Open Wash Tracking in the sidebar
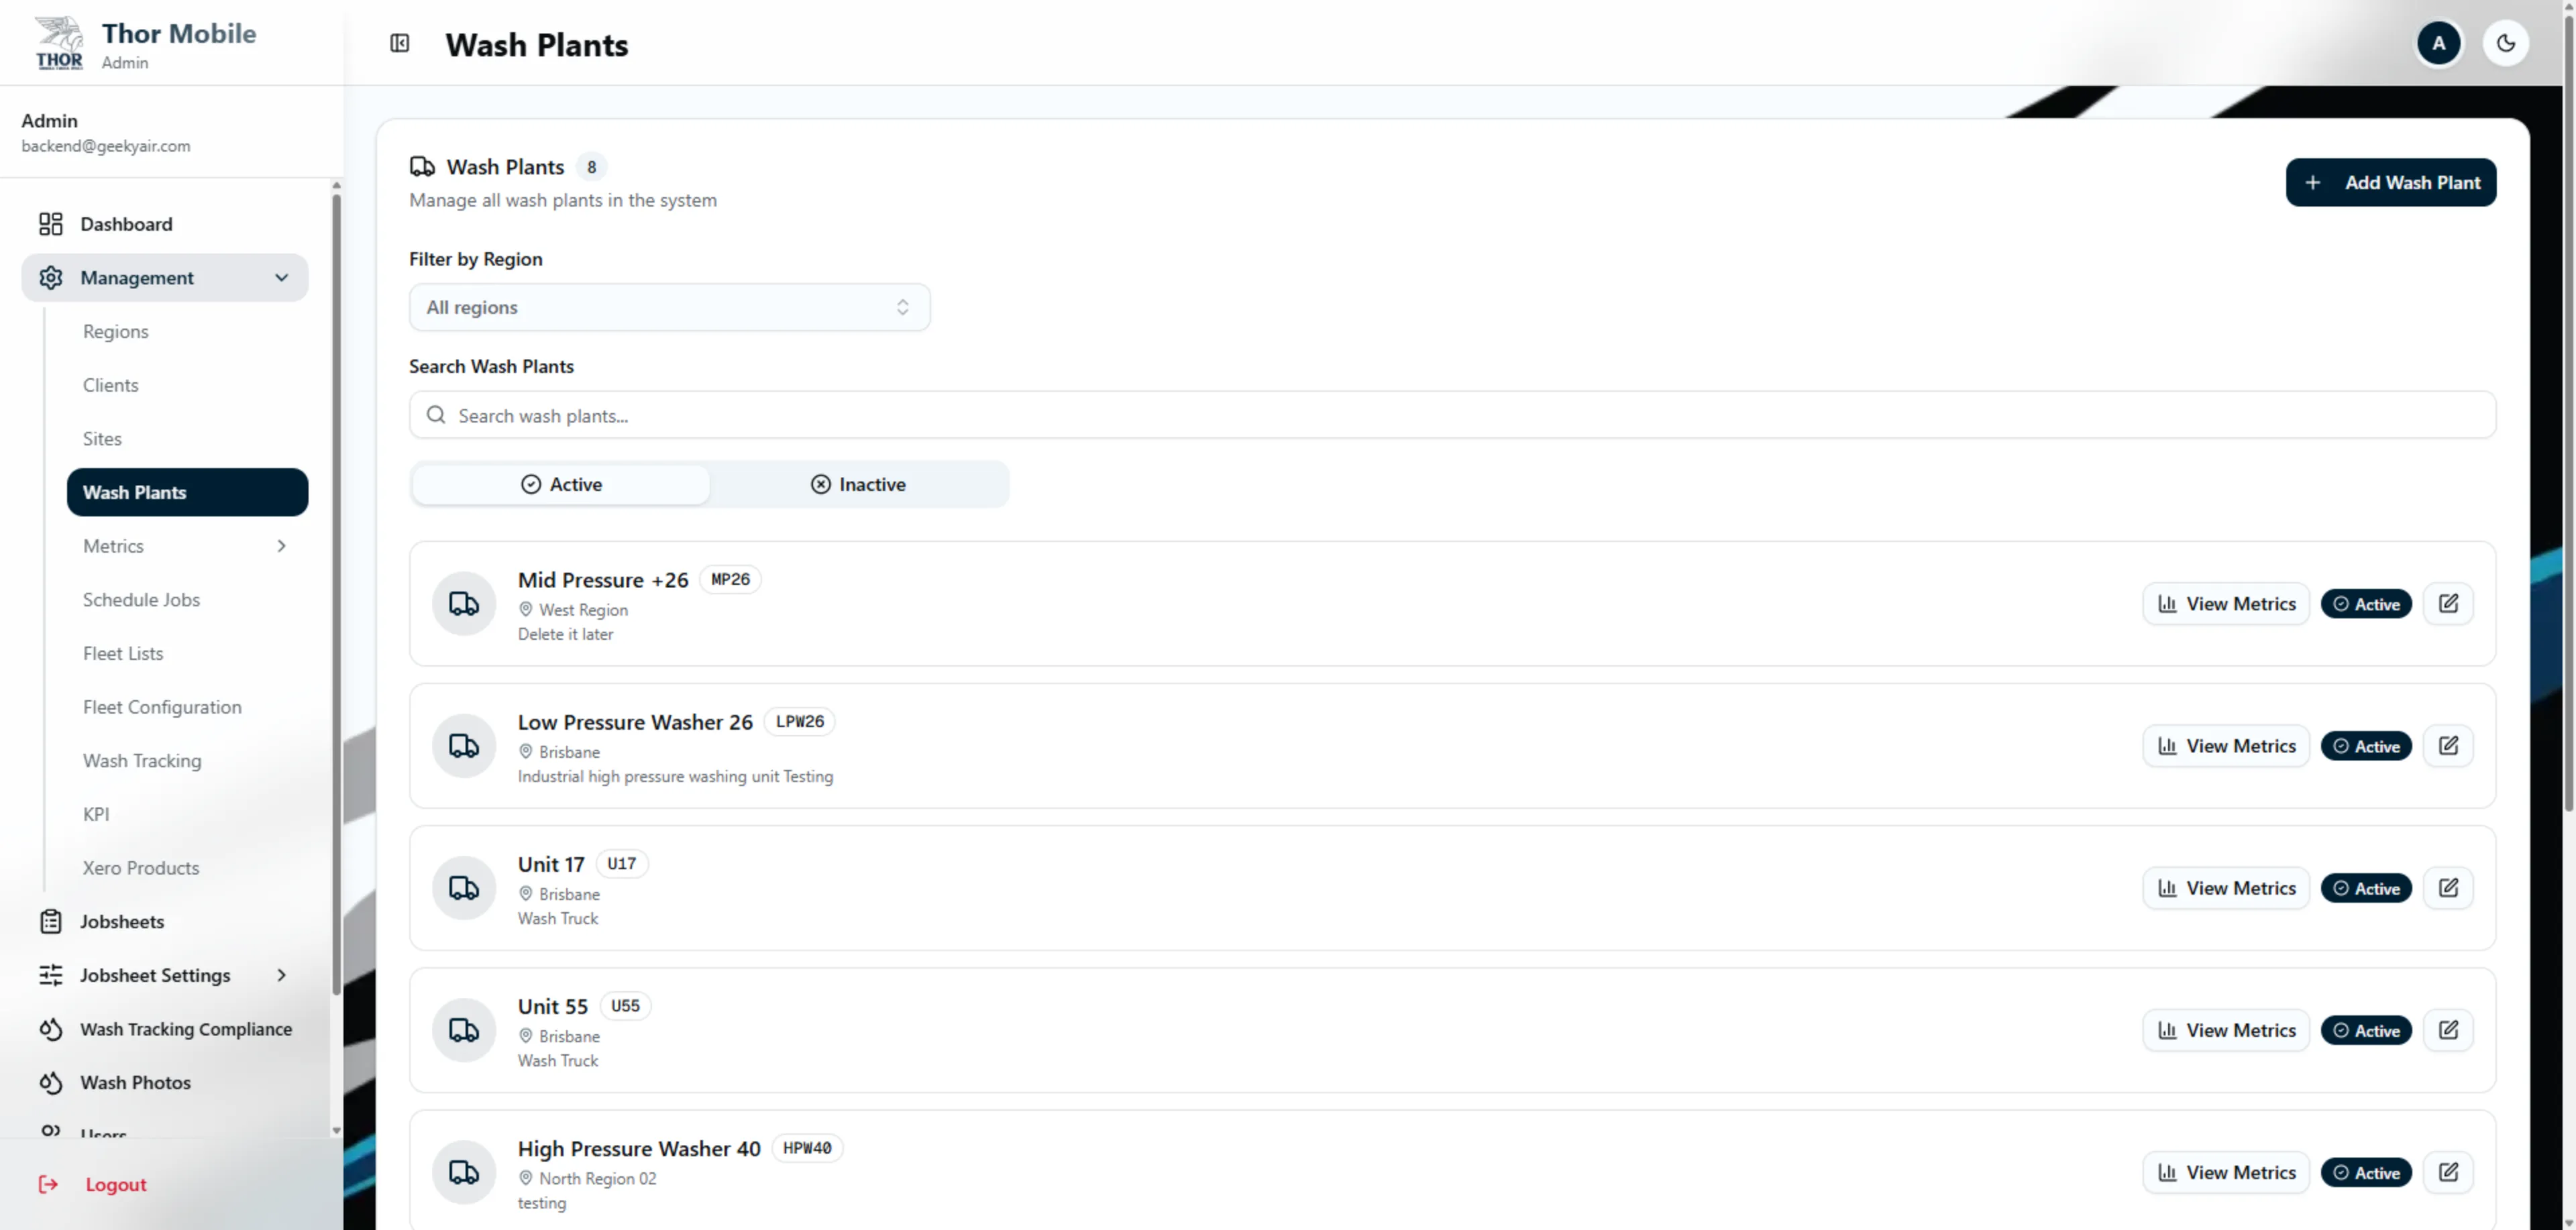Screen dimensions: 2576x1230 click(x=187, y=761)
